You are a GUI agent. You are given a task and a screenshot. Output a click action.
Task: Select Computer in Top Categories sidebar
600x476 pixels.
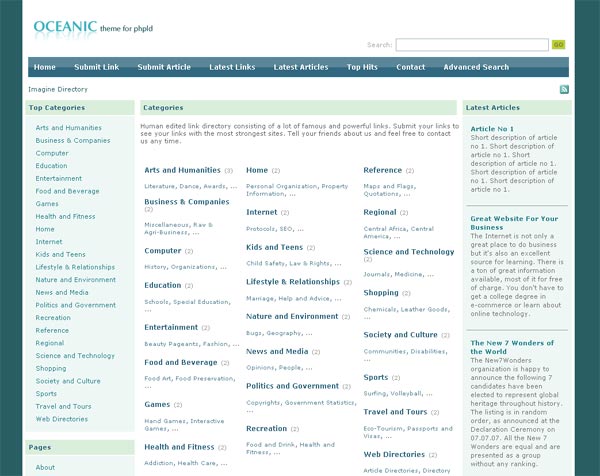(52, 153)
